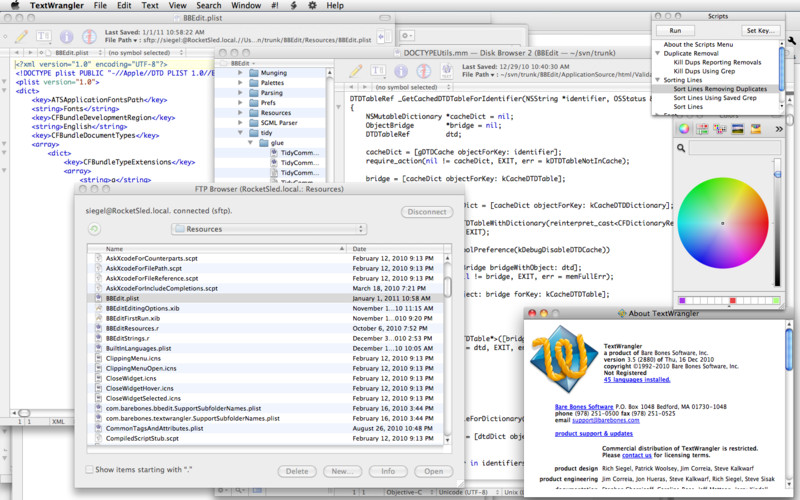Open the Apple menu
Viewport: 800px width, 500px height.
[x=15, y=6]
